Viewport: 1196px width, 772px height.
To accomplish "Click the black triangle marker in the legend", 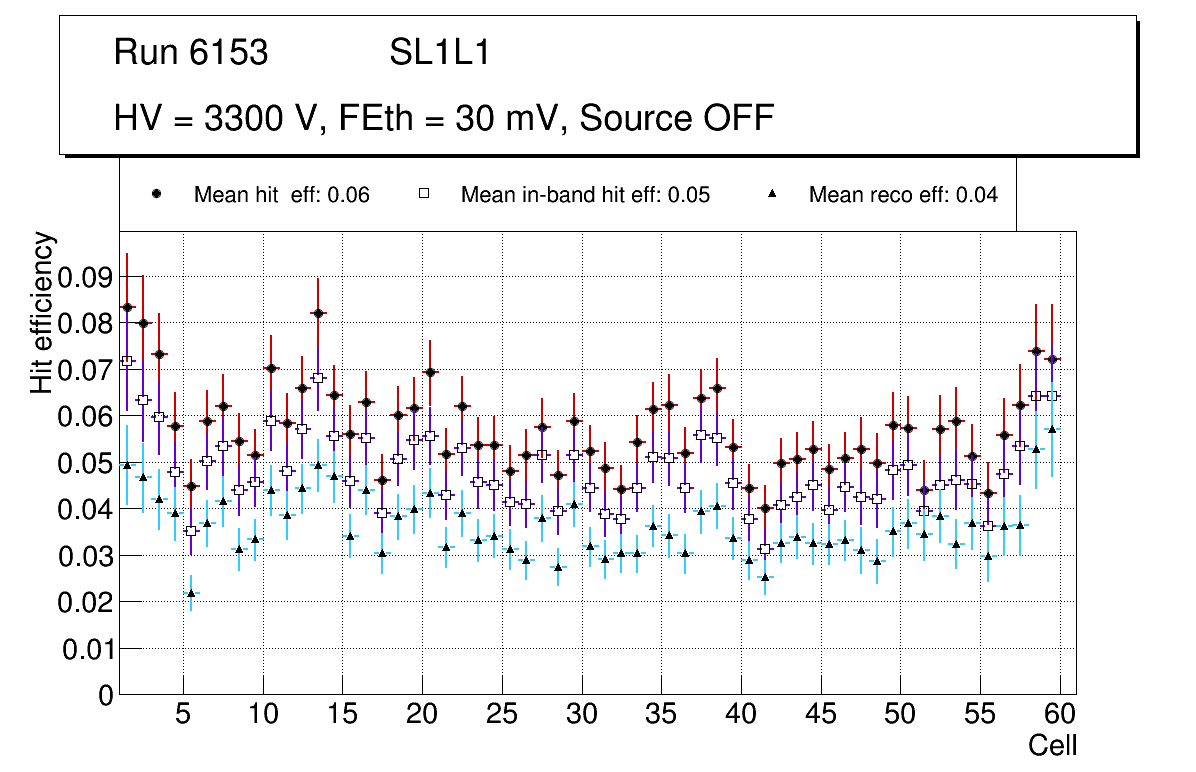I will pos(773,195).
